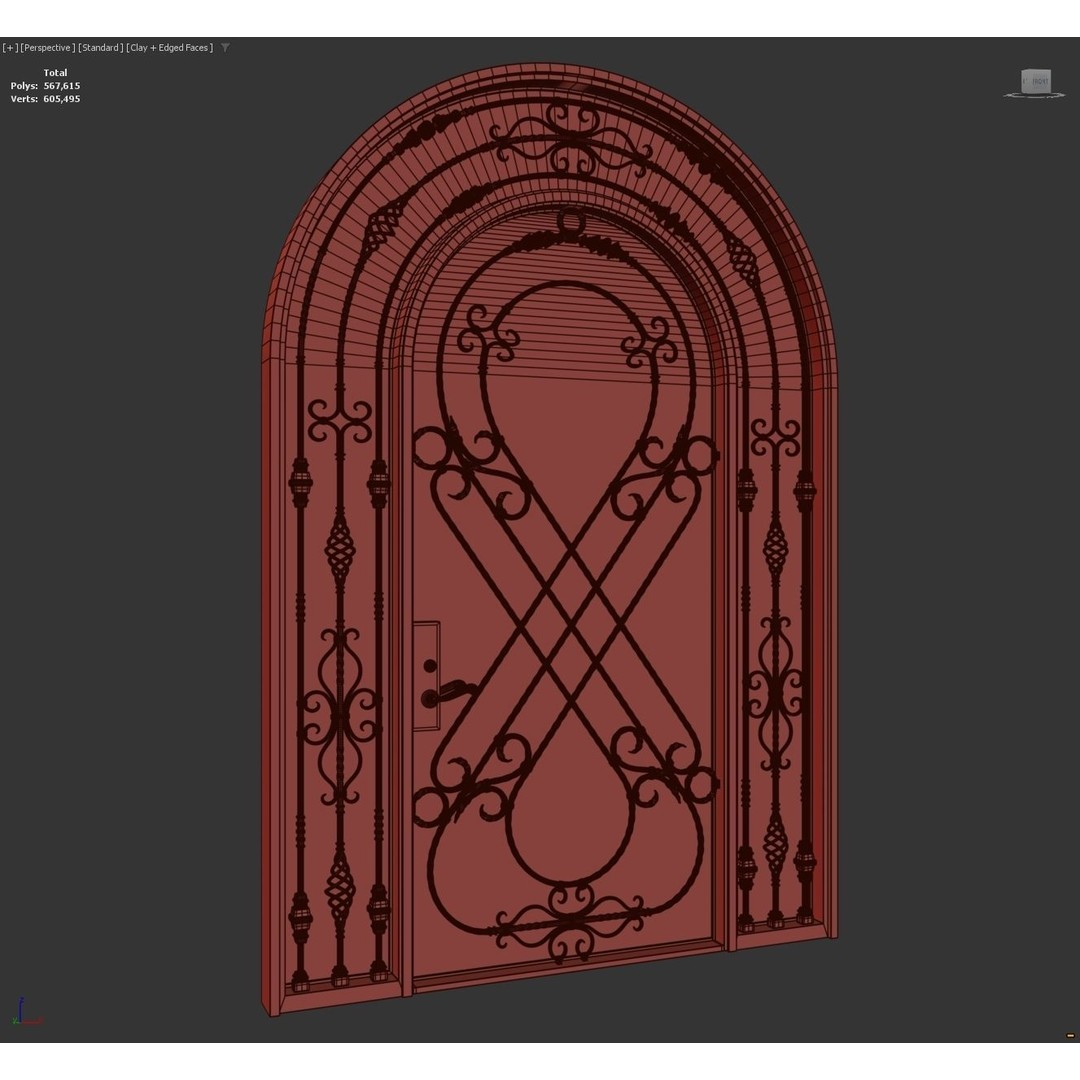Click the Total statistics heading
The image size is (1080, 1080).
click(55, 72)
